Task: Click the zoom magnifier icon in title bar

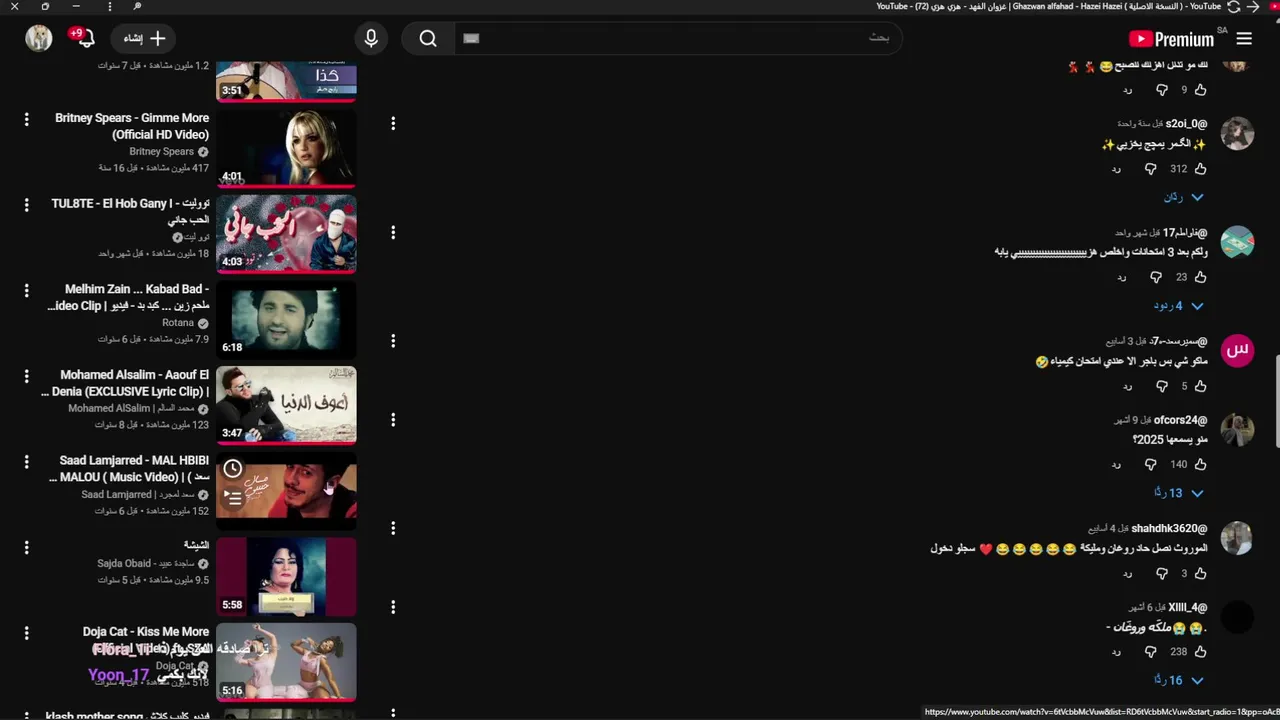Action: [x=137, y=6]
